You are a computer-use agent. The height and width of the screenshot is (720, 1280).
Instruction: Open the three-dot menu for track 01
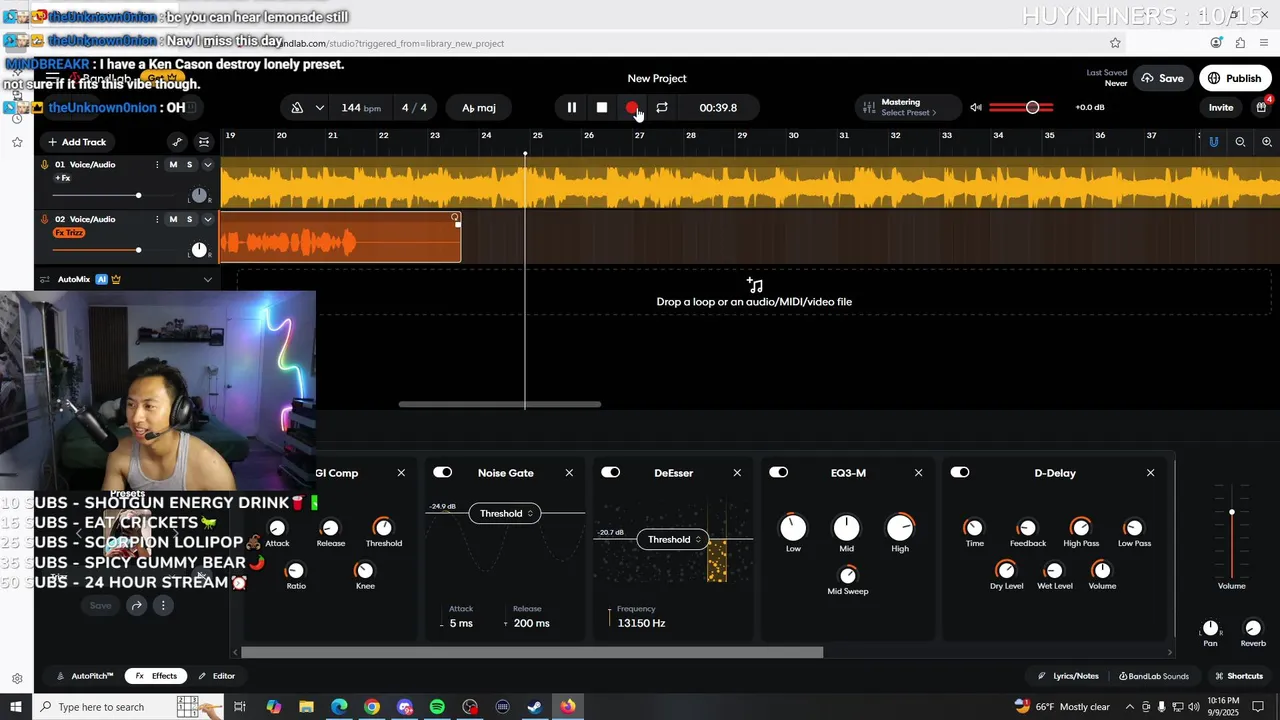pos(157,165)
